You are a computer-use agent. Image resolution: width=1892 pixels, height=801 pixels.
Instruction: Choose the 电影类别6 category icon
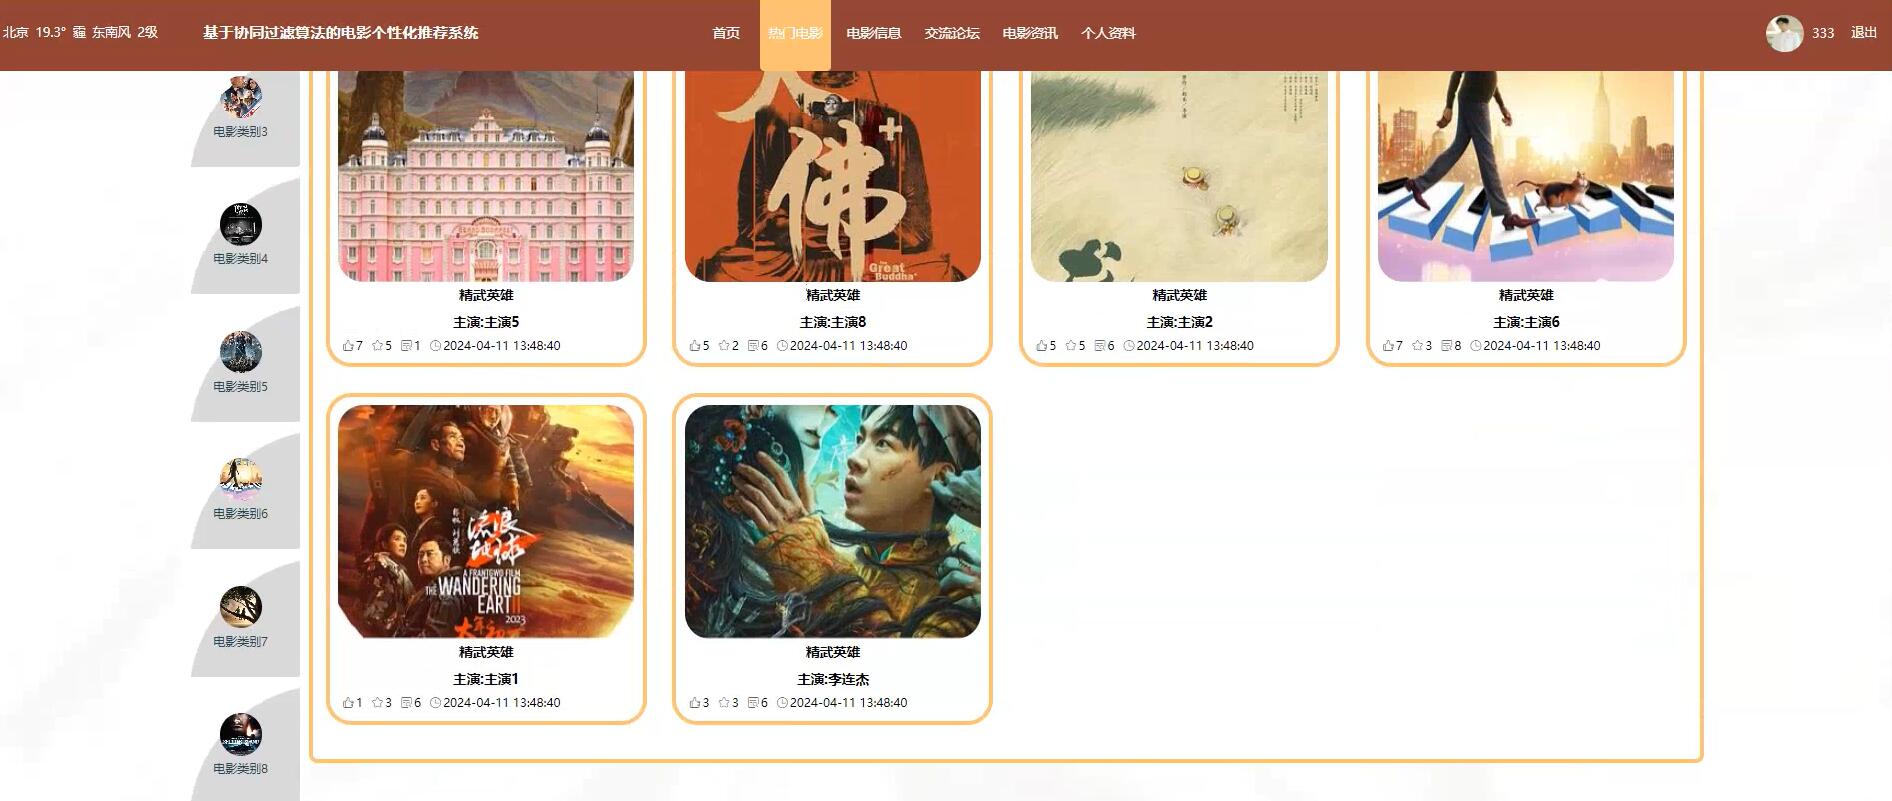(240, 478)
